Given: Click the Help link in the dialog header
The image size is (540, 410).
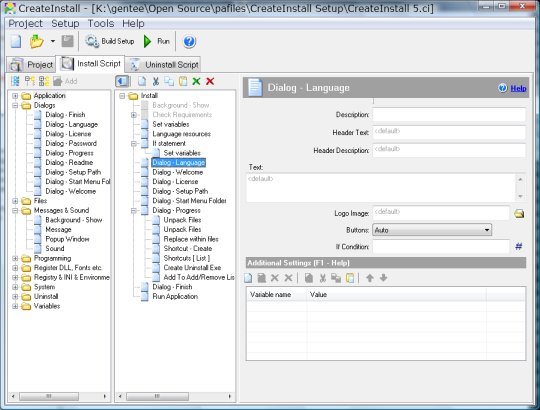Looking at the screenshot, I should (518, 88).
